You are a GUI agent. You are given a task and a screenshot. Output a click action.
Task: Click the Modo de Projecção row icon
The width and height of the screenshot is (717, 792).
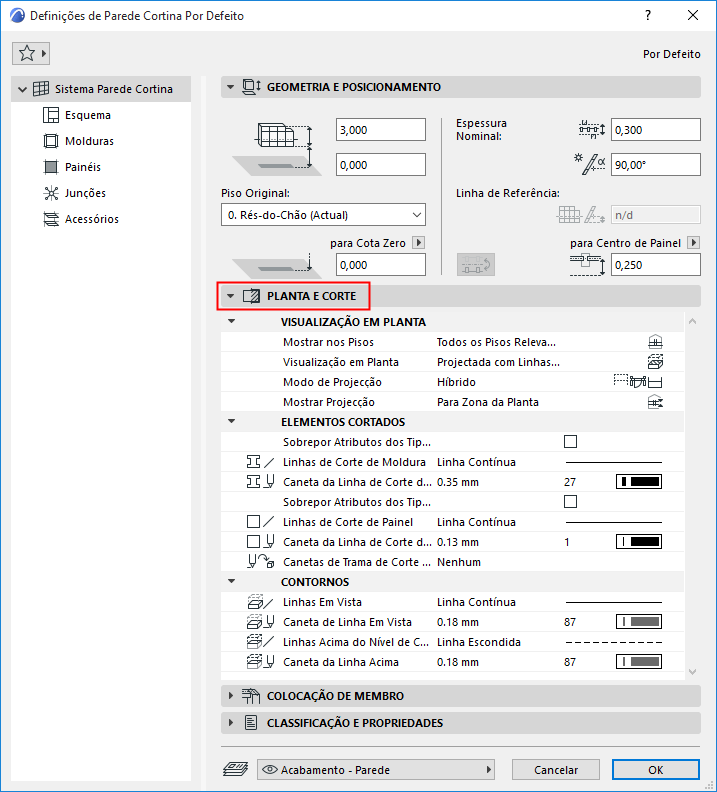pyautogui.click(x=638, y=382)
